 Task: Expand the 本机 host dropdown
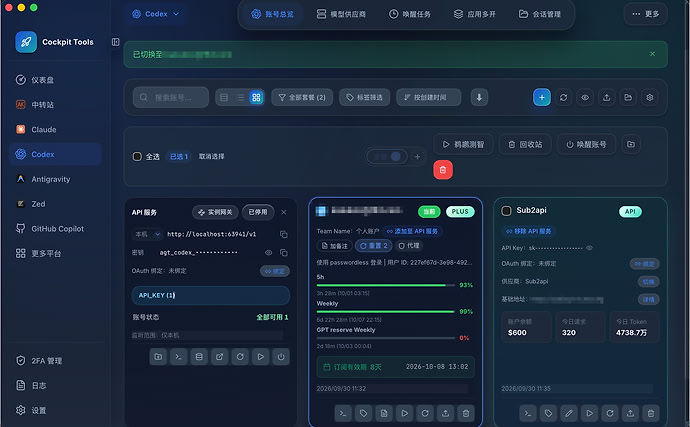pos(147,234)
